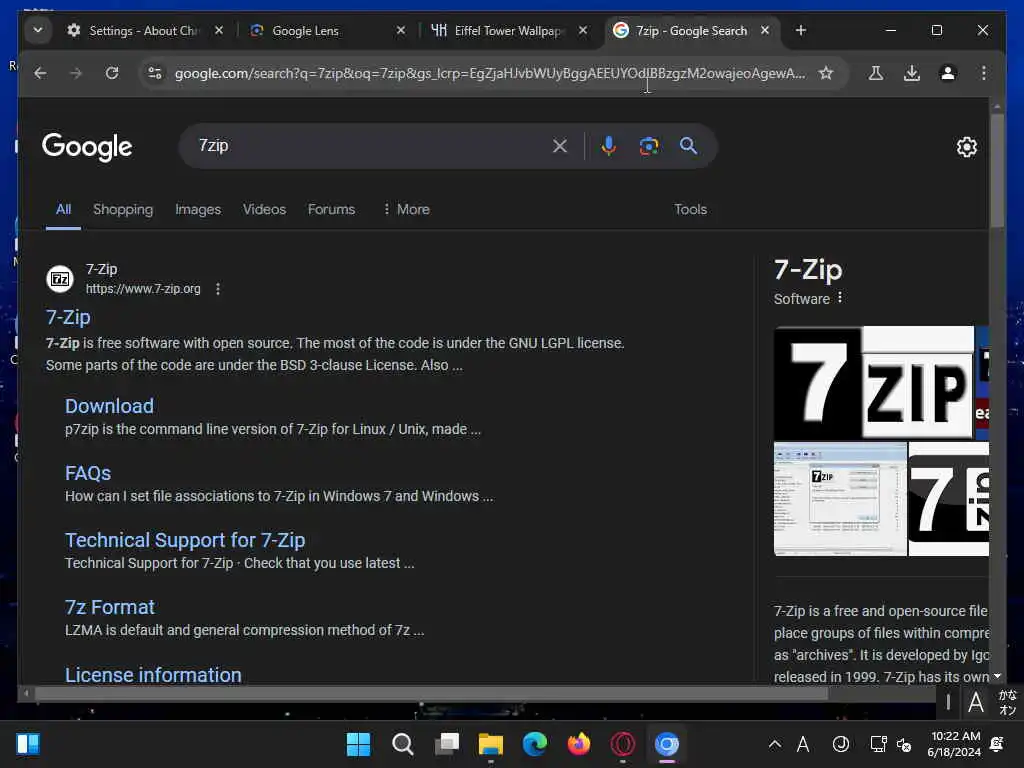Click the black 7-Zip logo thumbnail
1024x768 pixels.
pyautogui.click(x=948, y=500)
